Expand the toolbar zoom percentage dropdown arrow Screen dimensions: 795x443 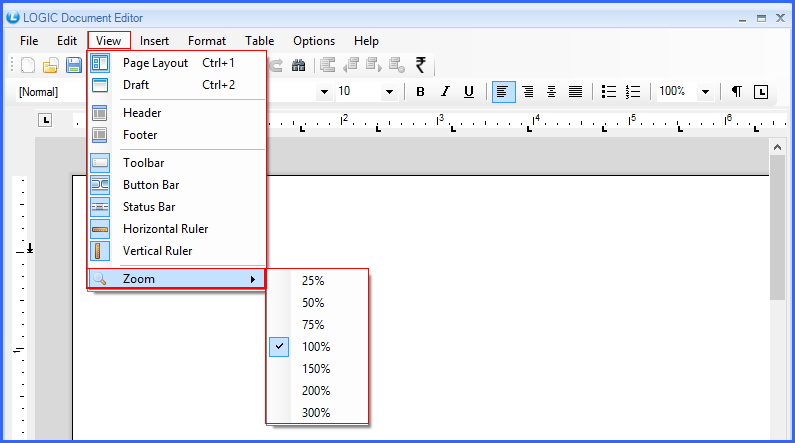click(705, 92)
